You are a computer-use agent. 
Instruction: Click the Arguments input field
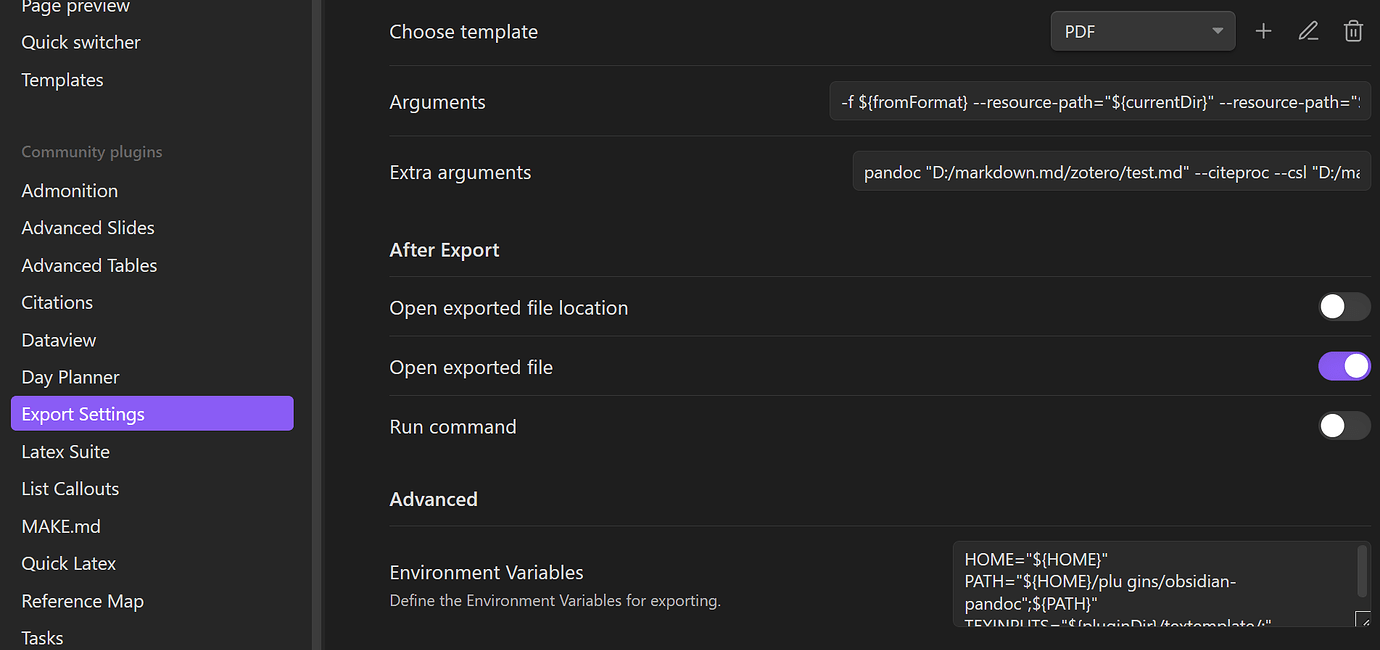click(x=1100, y=101)
